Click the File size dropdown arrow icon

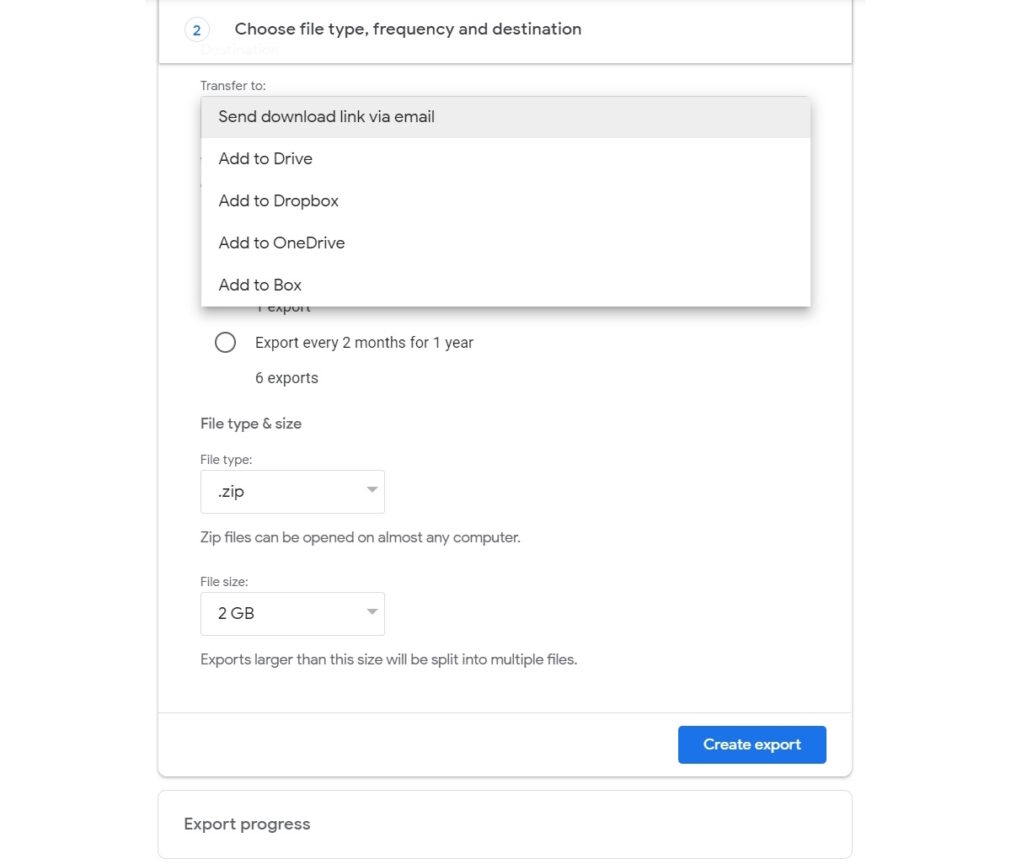pos(370,613)
